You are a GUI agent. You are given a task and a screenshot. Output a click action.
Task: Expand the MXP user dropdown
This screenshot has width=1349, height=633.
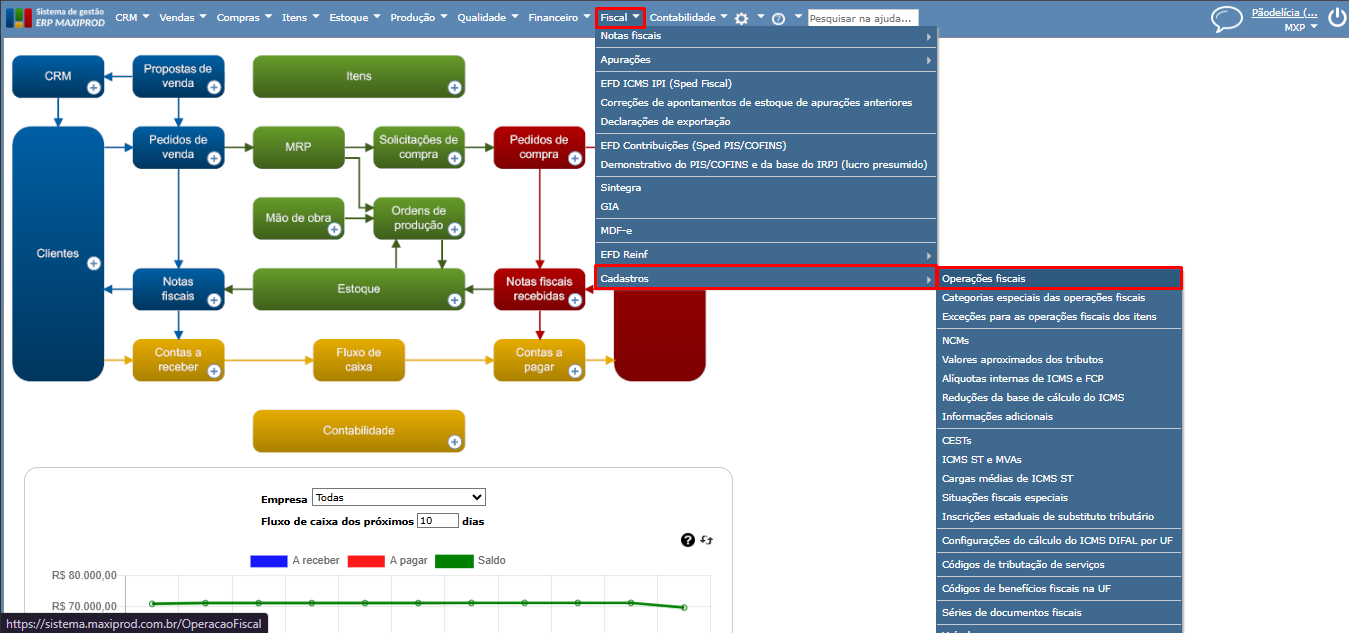pyautogui.click(x=1301, y=28)
